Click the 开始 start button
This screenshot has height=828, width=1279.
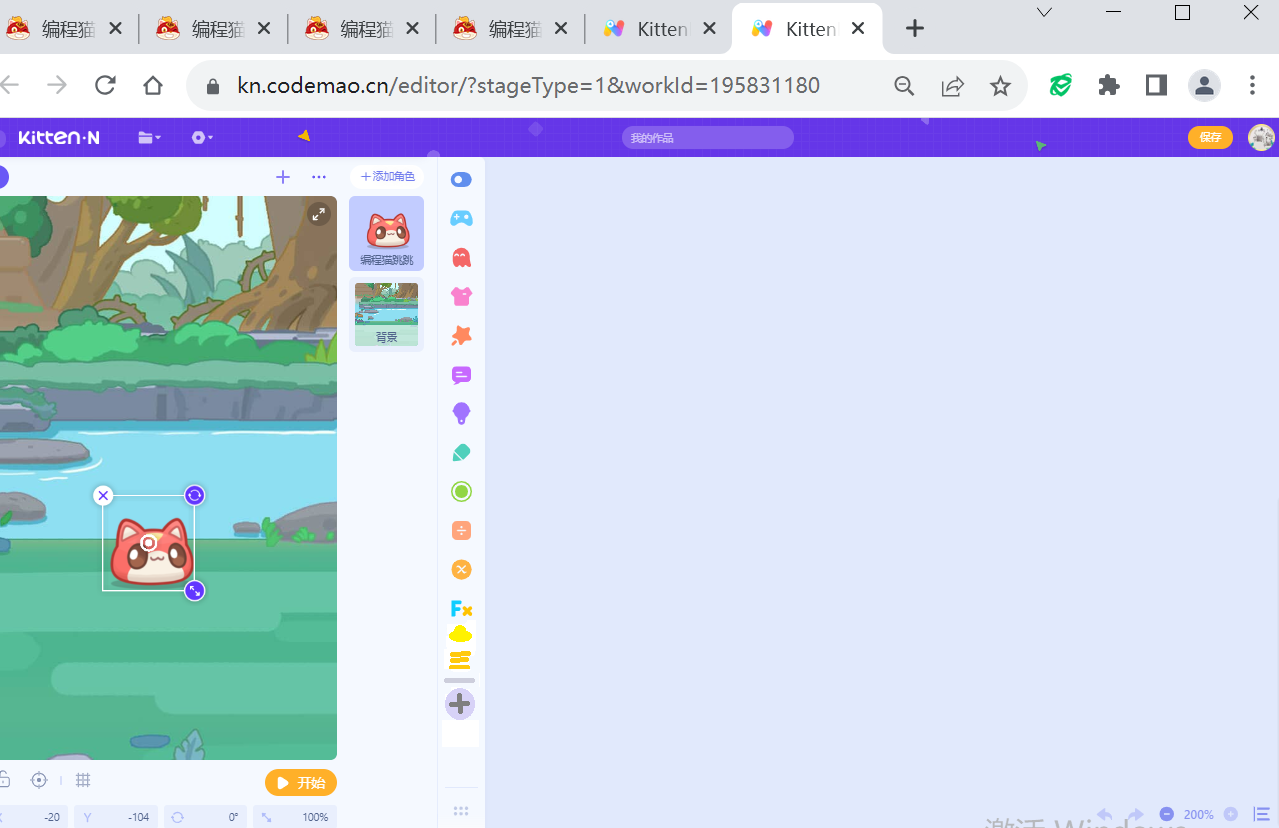tap(301, 783)
